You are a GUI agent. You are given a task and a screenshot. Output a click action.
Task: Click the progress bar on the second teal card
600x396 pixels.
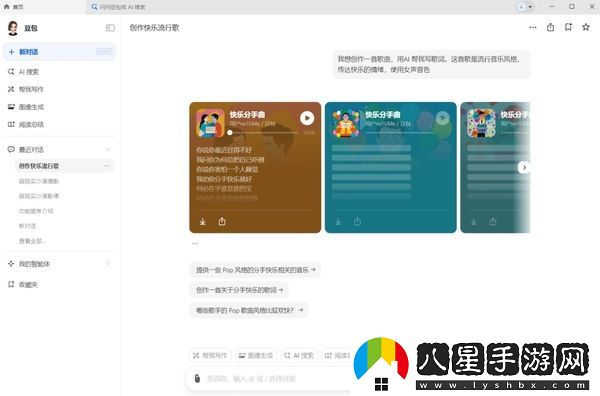coord(399,132)
